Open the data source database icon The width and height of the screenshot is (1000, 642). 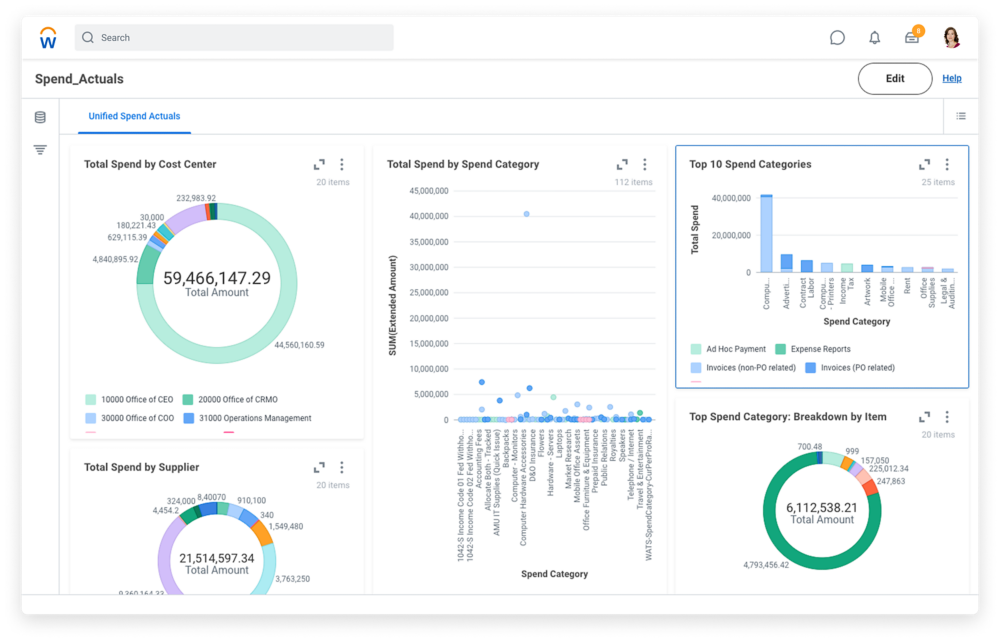click(x=40, y=117)
